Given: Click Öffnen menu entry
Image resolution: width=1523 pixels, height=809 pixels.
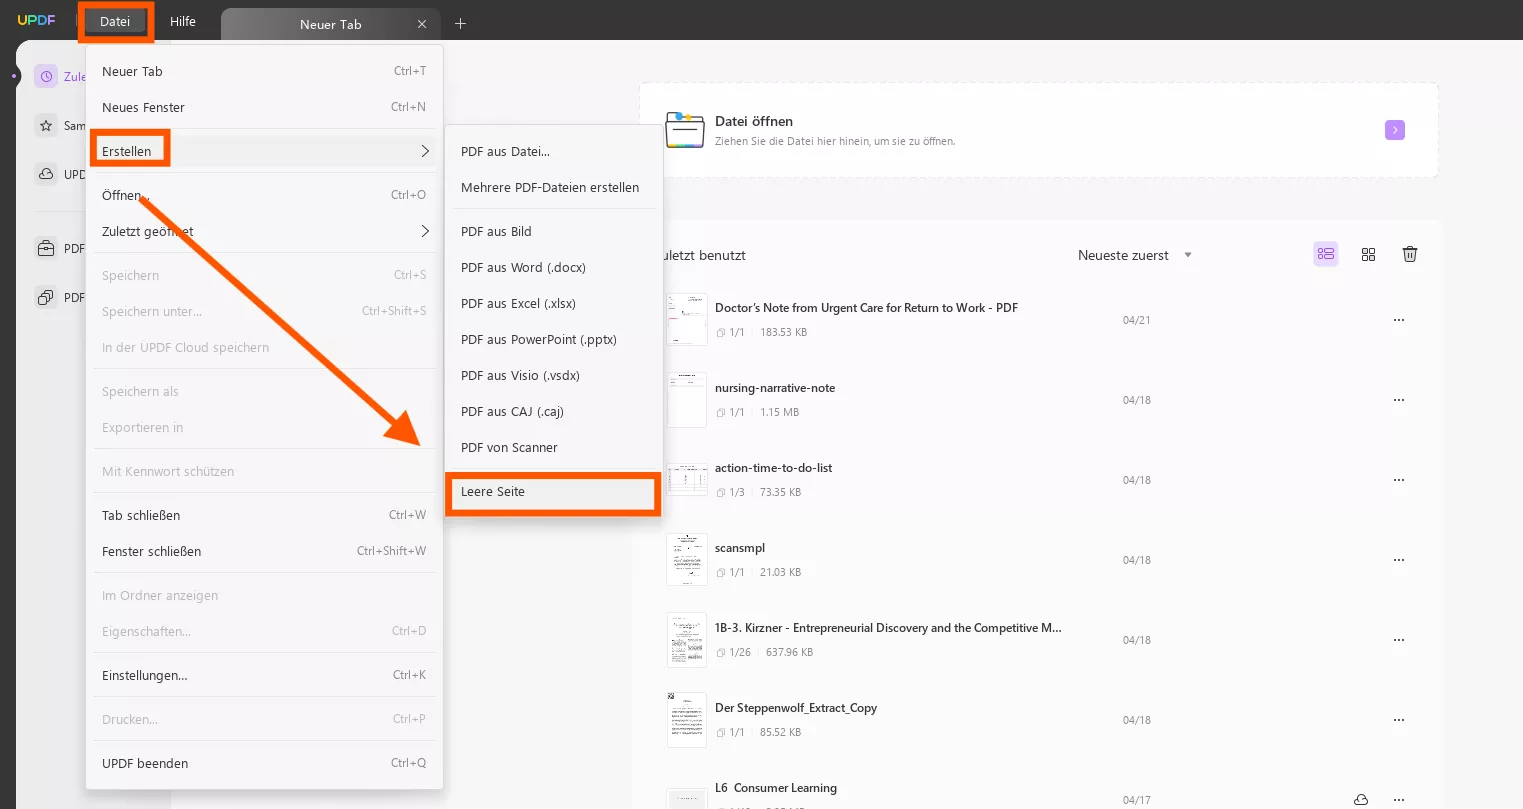Looking at the screenshot, I should (x=264, y=195).
